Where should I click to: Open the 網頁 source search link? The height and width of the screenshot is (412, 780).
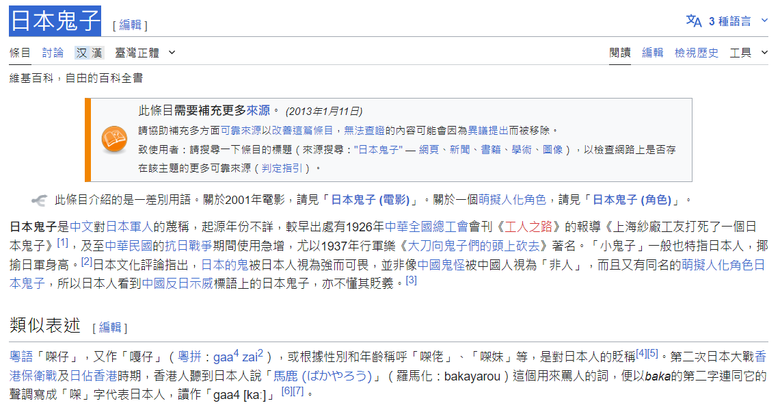(x=429, y=150)
